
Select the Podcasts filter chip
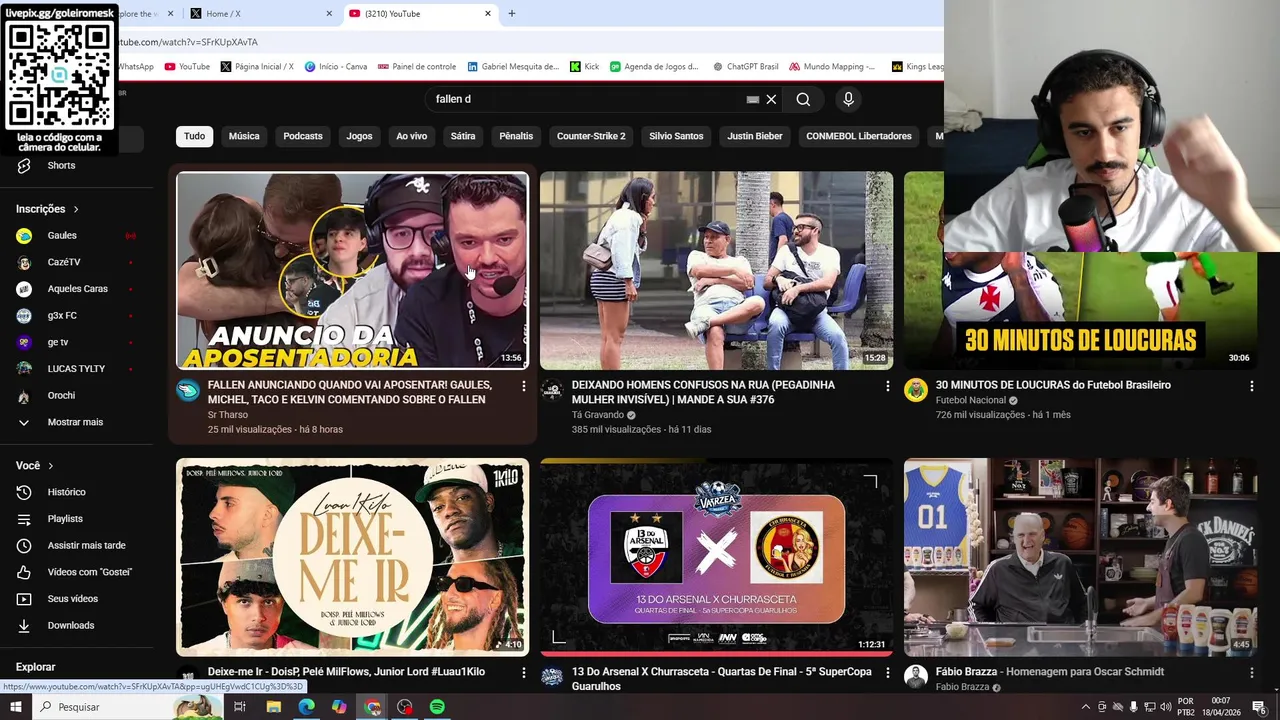coord(303,136)
